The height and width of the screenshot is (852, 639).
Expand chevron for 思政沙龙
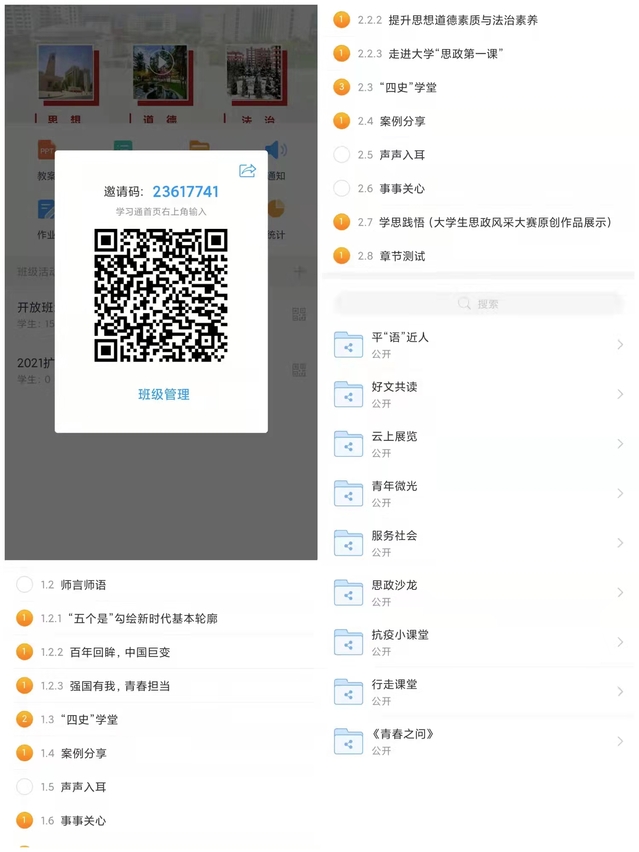tap(620, 592)
